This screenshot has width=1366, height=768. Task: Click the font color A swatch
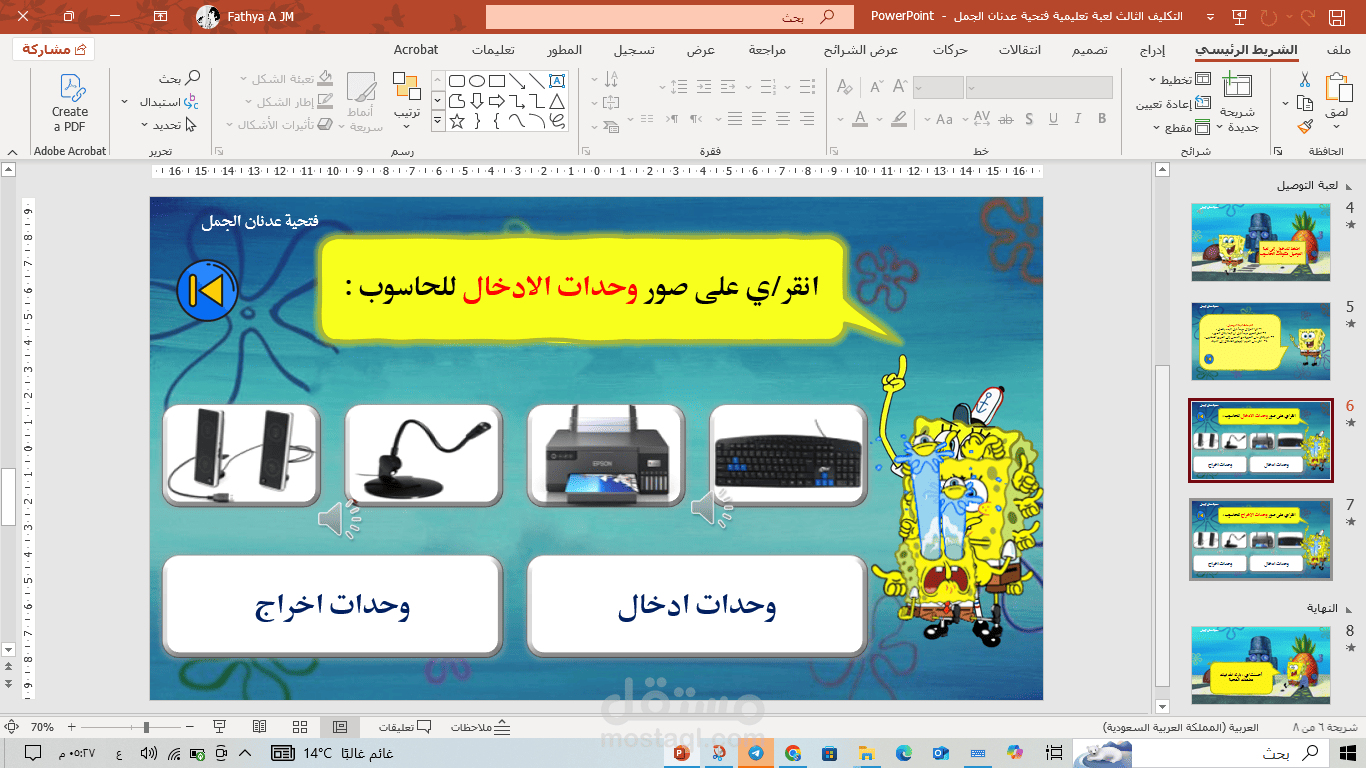click(859, 119)
